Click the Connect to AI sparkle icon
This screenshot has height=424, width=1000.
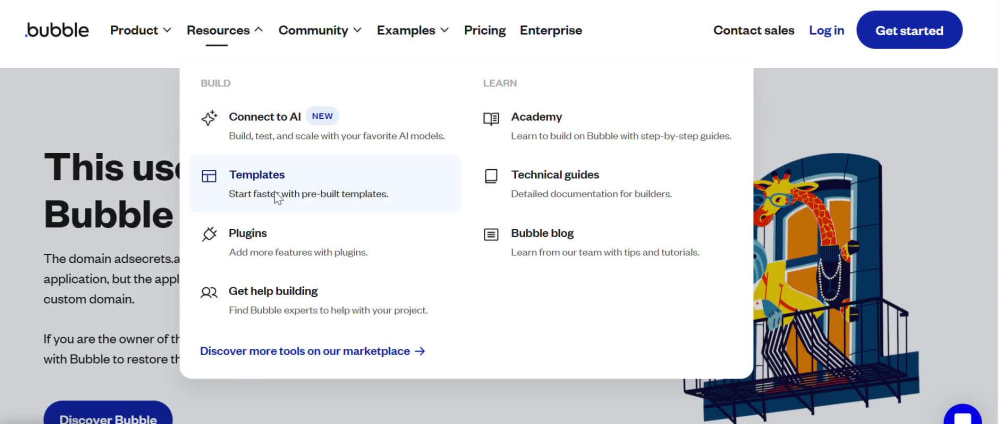(209, 118)
